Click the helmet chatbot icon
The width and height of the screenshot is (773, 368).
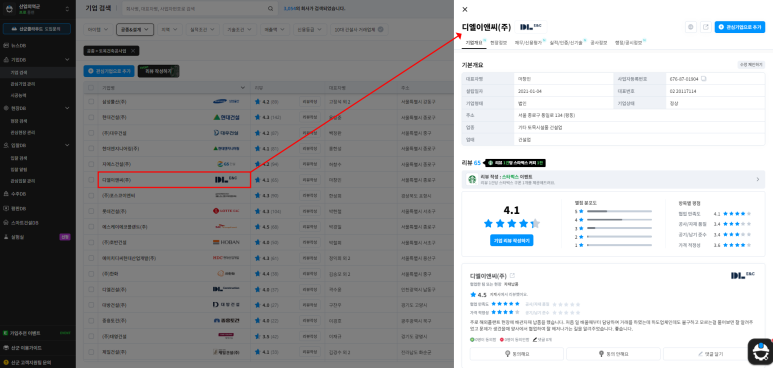[x=760, y=351]
